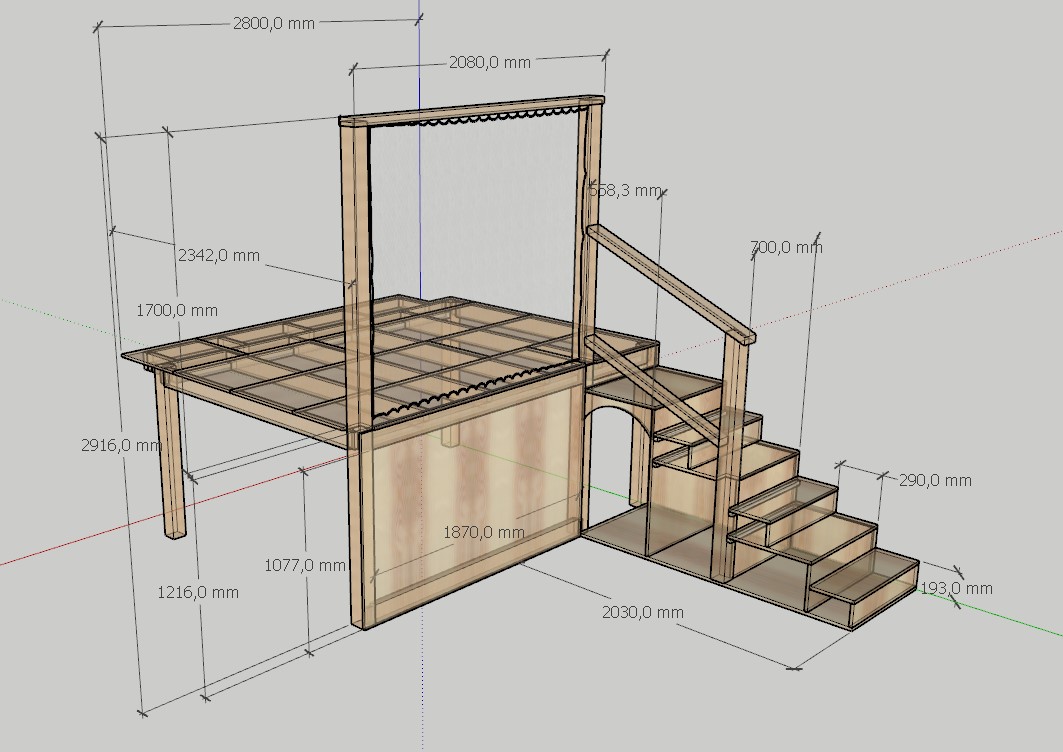Select the 2080,0 mm dimension text
Viewport: 1063px width, 752px height.
point(489,62)
